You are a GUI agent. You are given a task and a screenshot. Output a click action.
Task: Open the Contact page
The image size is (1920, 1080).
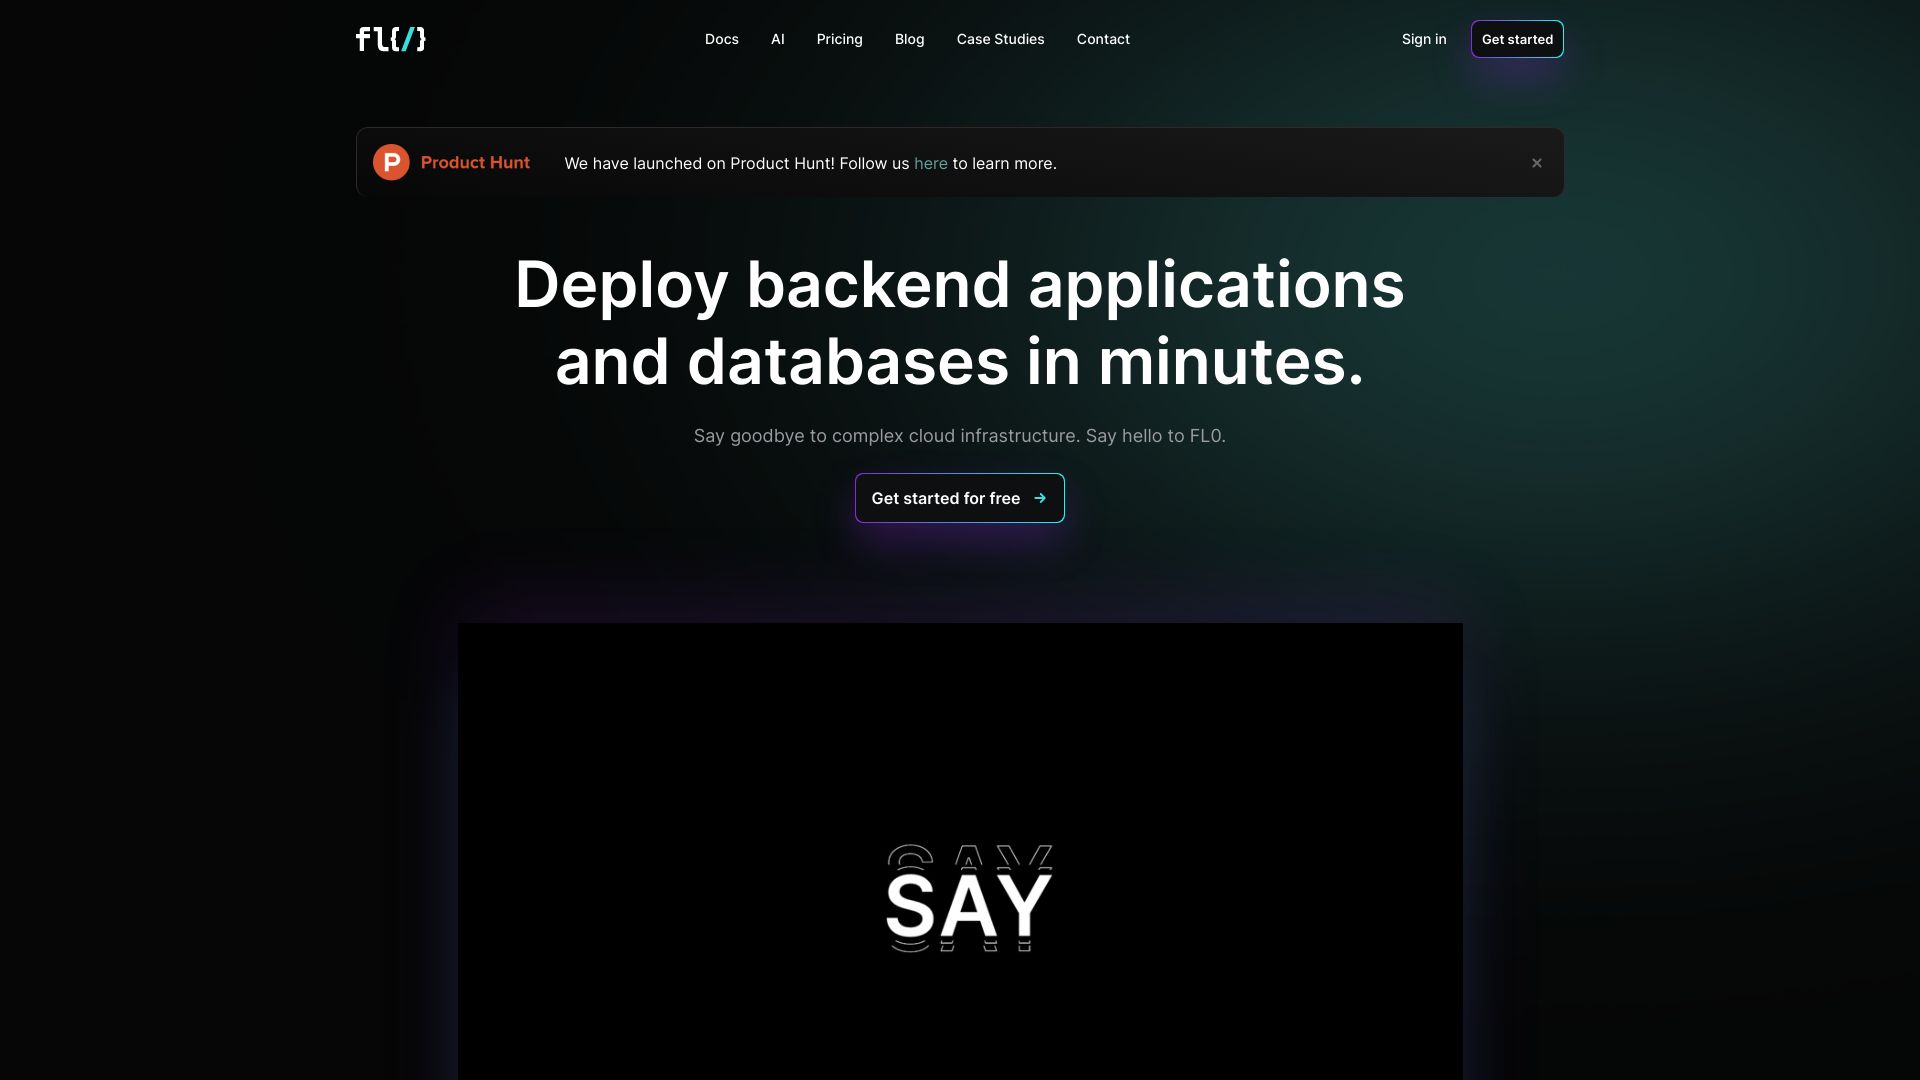coord(1103,39)
